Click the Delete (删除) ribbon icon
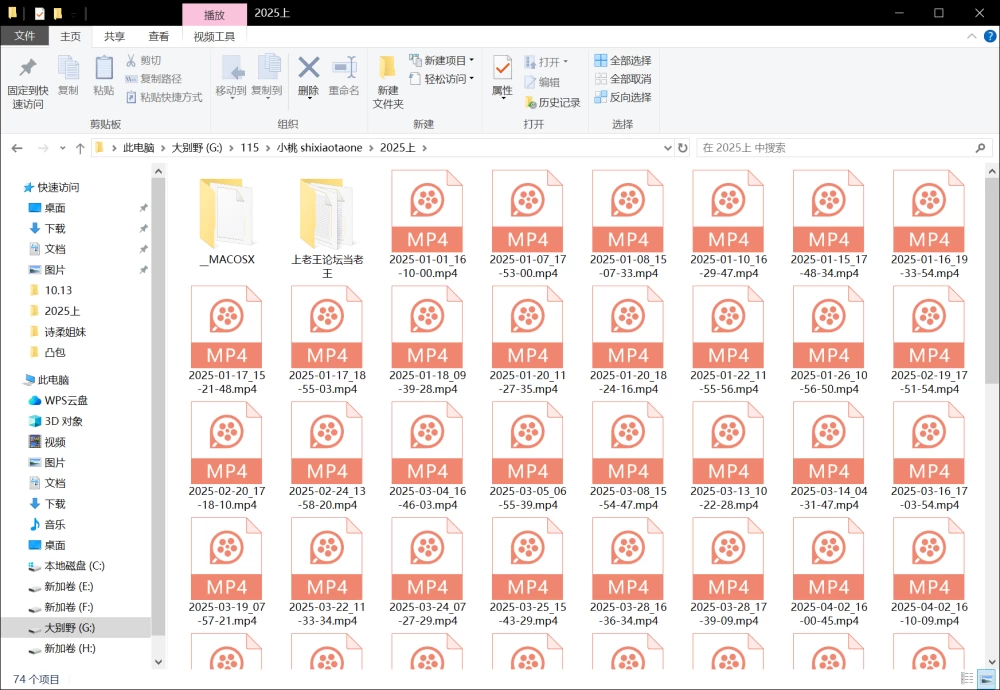The width and height of the screenshot is (1000, 690). [309, 76]
